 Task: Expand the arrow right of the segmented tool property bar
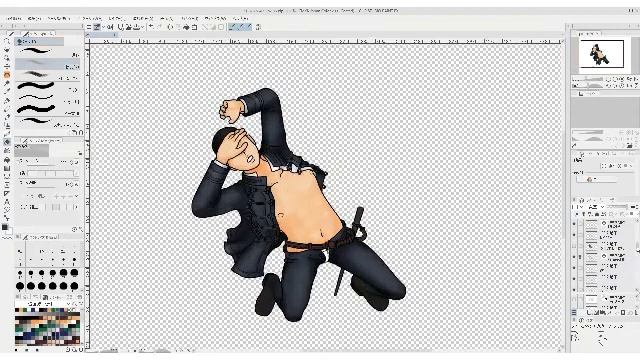75,207
